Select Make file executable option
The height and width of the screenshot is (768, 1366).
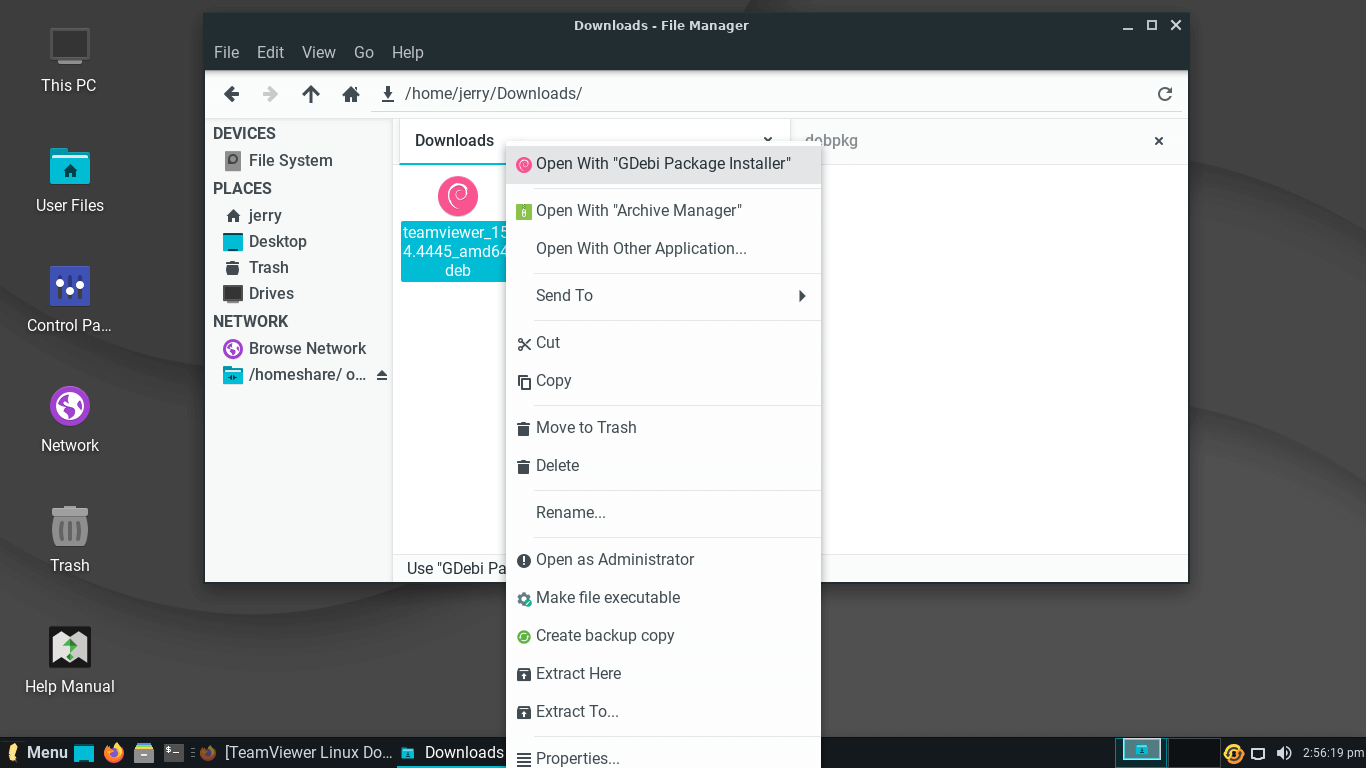pyautogui.click(x=607, y=598)
